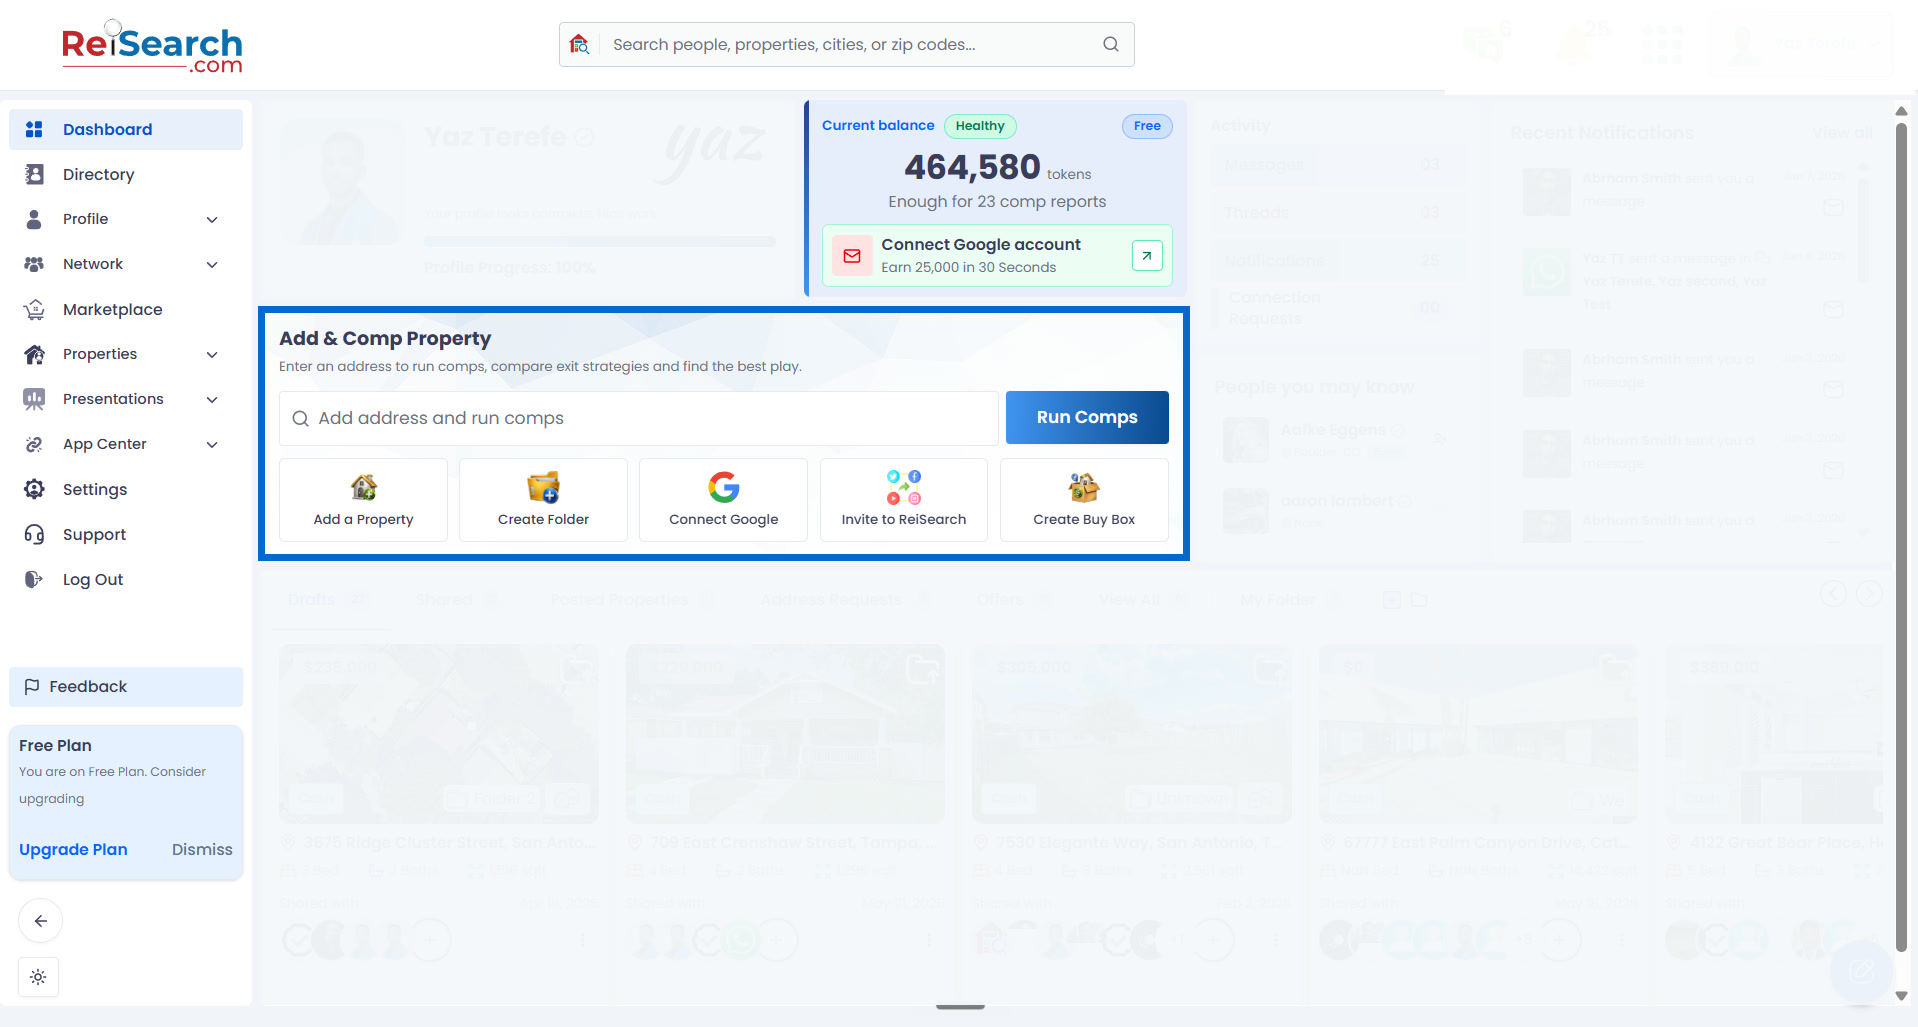Click the Connect Google tile
The height and width of the screenshot is (1027, 1918).
[x=723, y=500]
